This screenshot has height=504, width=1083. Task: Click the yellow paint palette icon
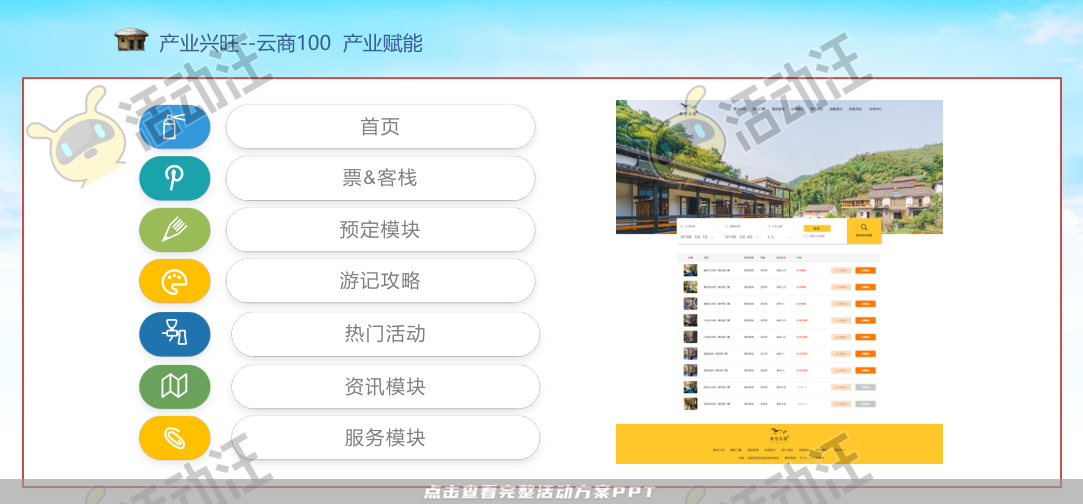tap(174, 281)
